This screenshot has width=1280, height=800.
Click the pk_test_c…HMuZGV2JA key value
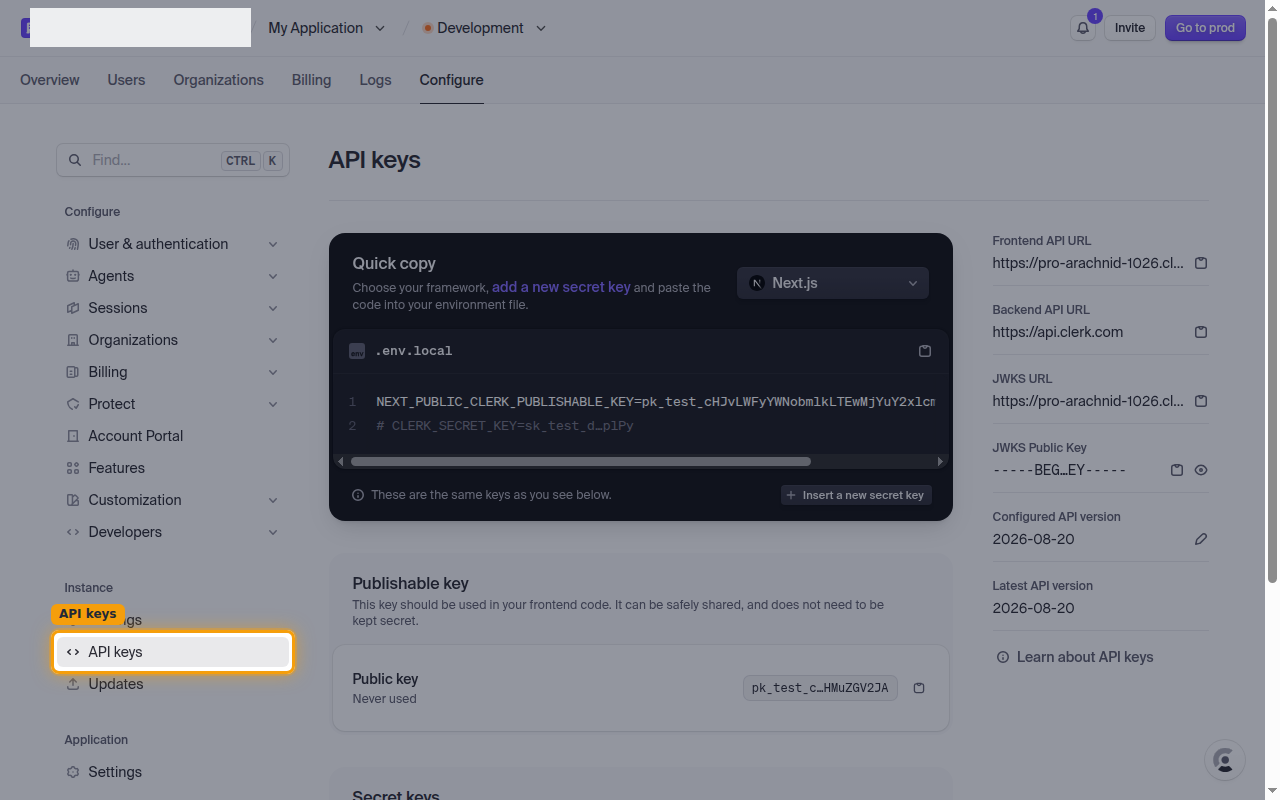click(x=820, y=688)
